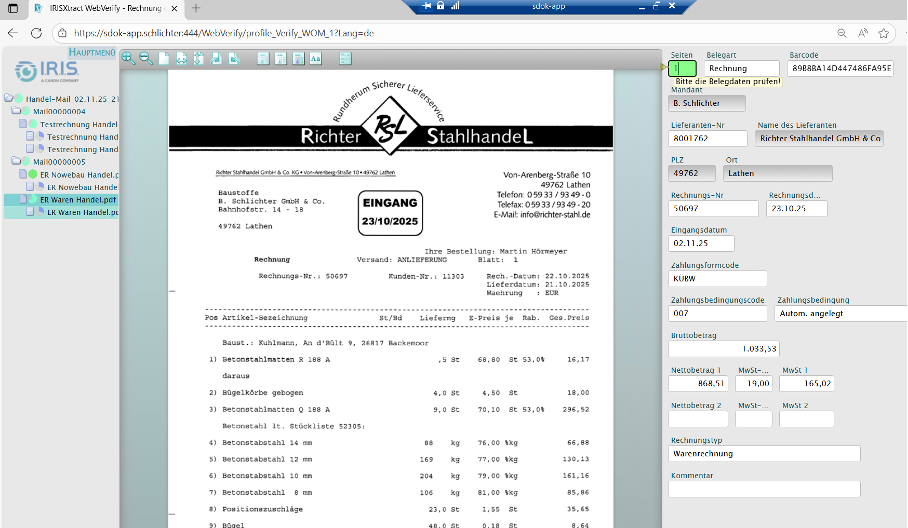Rotate the page left icon
The width and height of the screenshot is (908, 528).
tap(216, 58)
